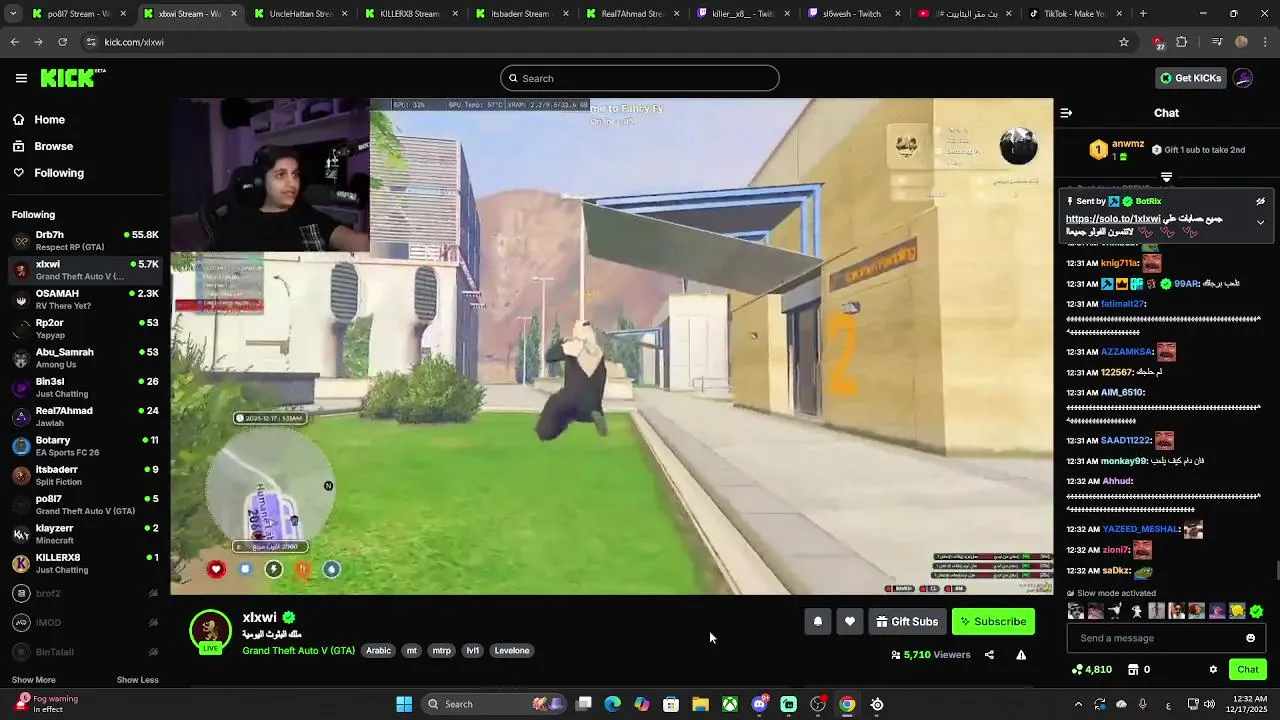Image resolution: width=1280 pixels, height=720 pixels.
Task: Report the stream using warning icon
Action: pyautogui.click(x=1021, y=655)
